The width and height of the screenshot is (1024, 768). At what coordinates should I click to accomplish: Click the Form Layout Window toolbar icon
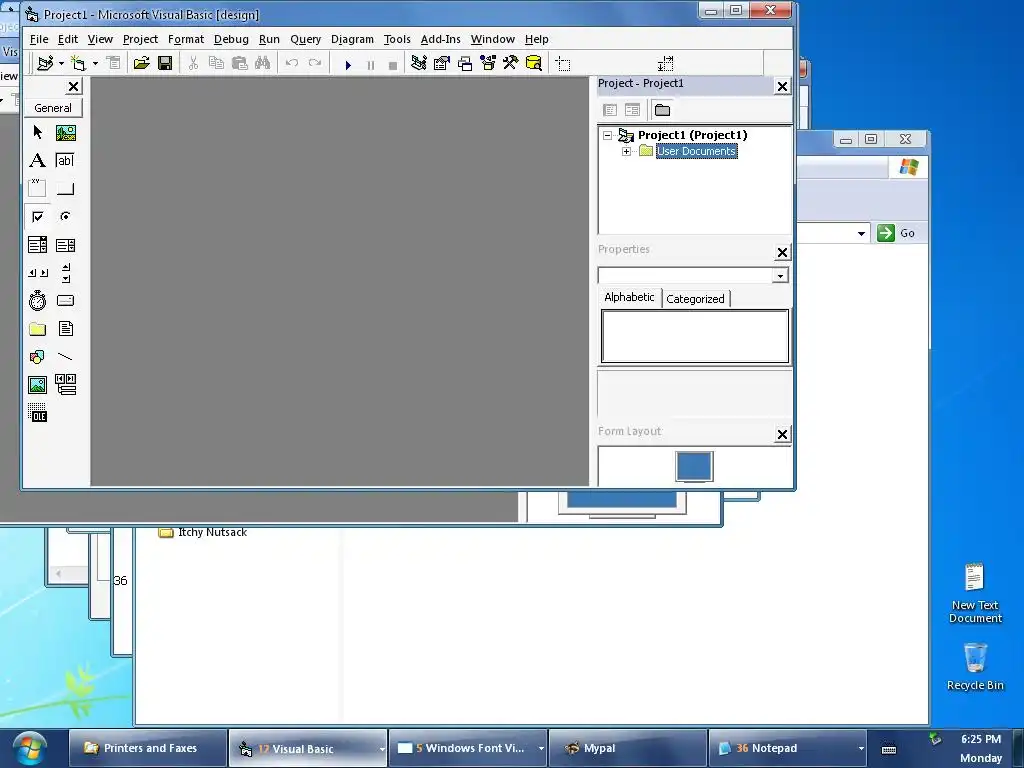point(465,63)
